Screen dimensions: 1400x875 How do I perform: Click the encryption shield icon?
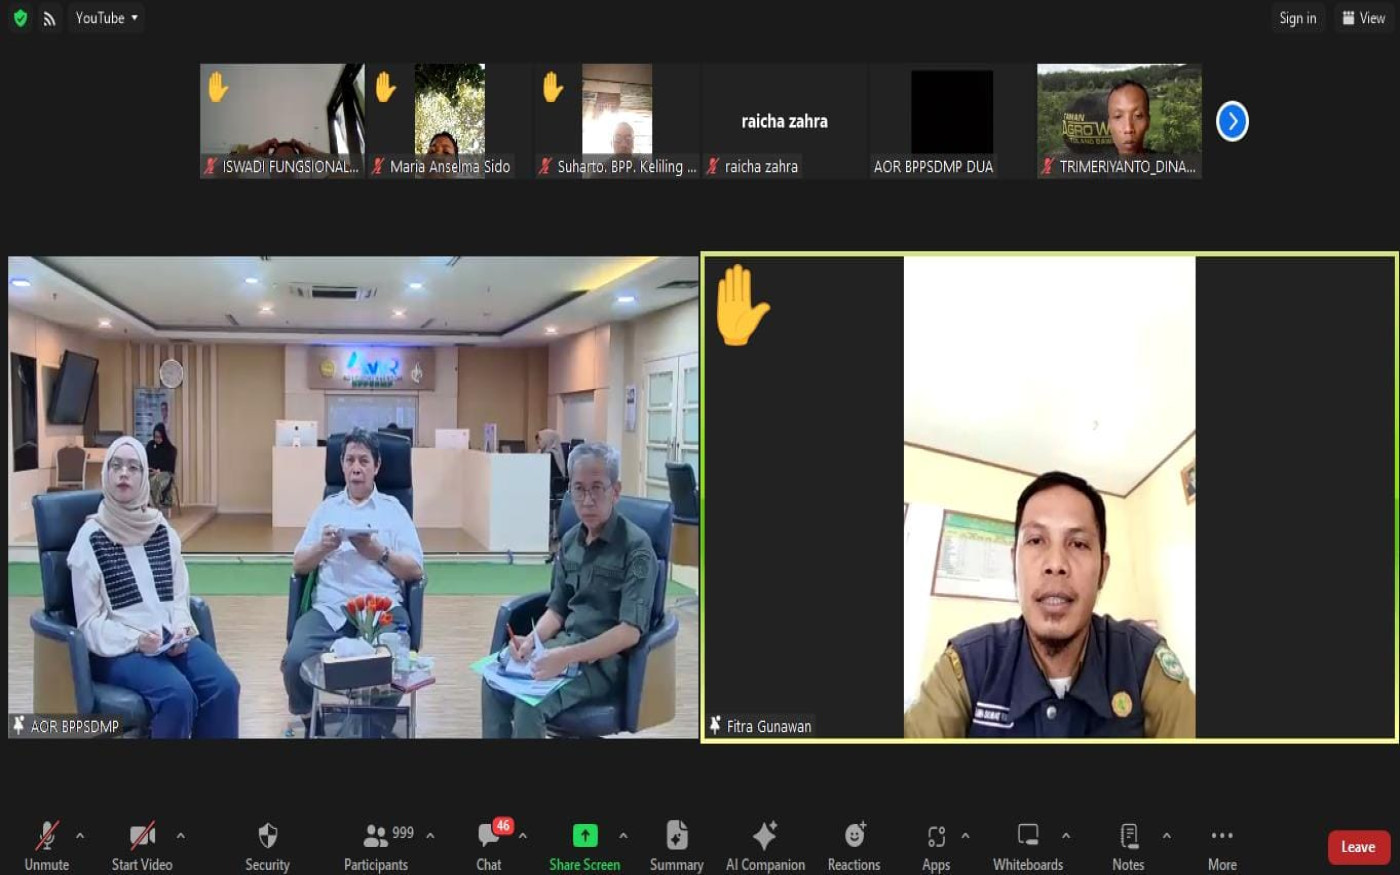tap(20, 18)
